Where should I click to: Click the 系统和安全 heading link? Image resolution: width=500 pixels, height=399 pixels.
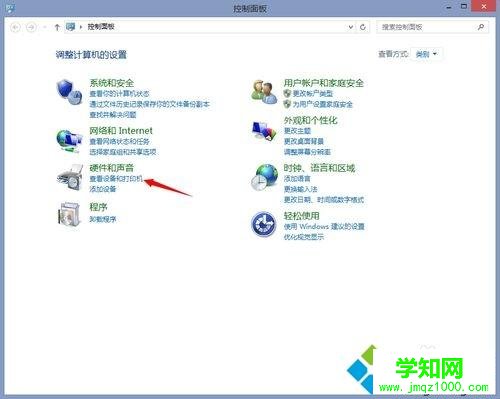[112, 83]
